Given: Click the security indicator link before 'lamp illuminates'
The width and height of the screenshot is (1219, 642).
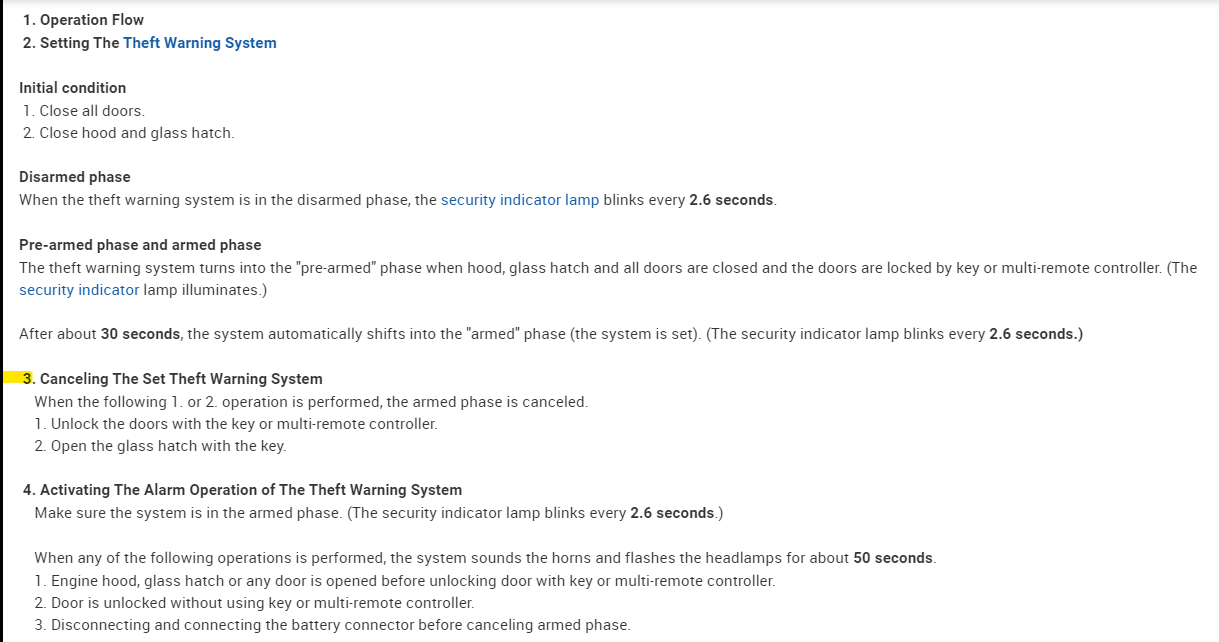Looking at the screenshot, I should 79,290.
